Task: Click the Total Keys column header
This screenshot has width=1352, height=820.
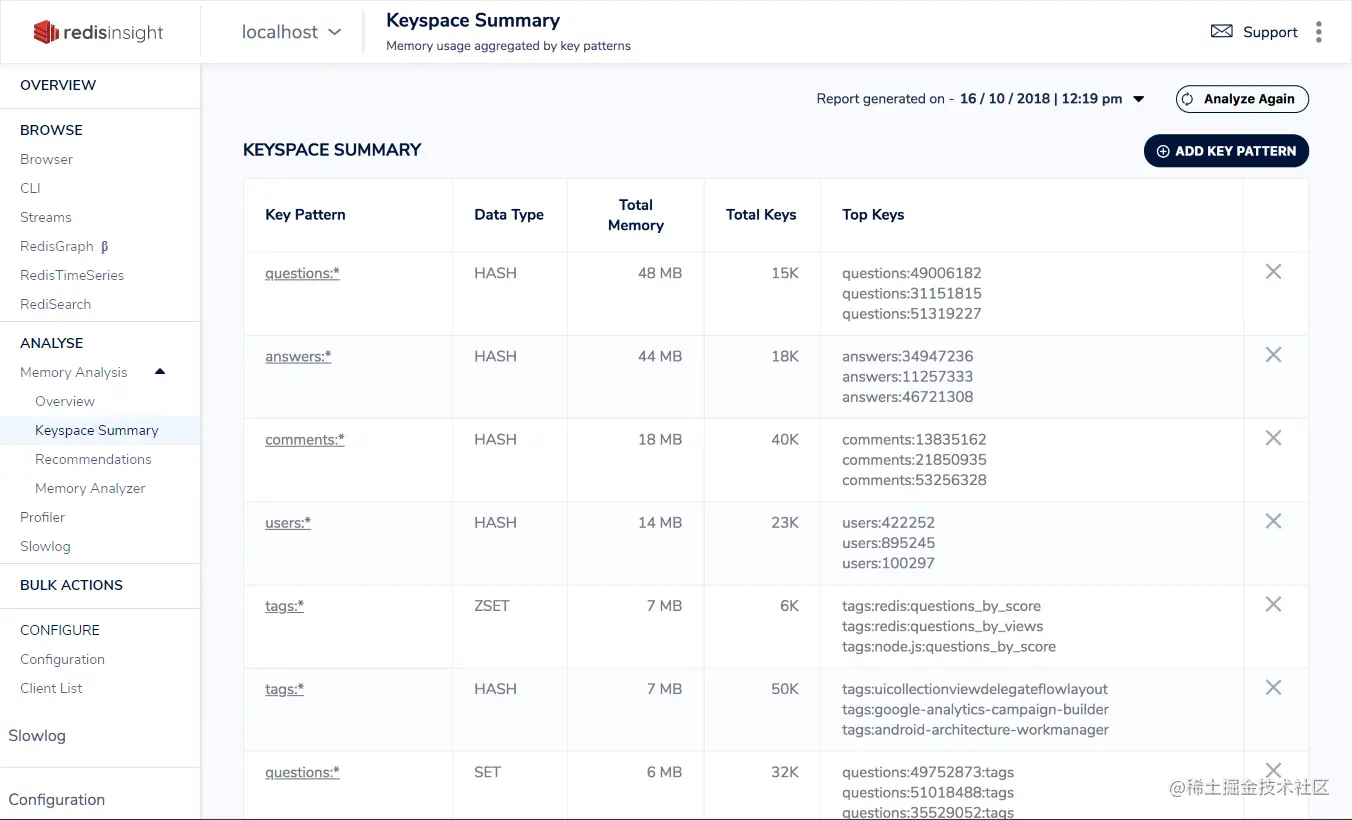Action: (761, 214)
